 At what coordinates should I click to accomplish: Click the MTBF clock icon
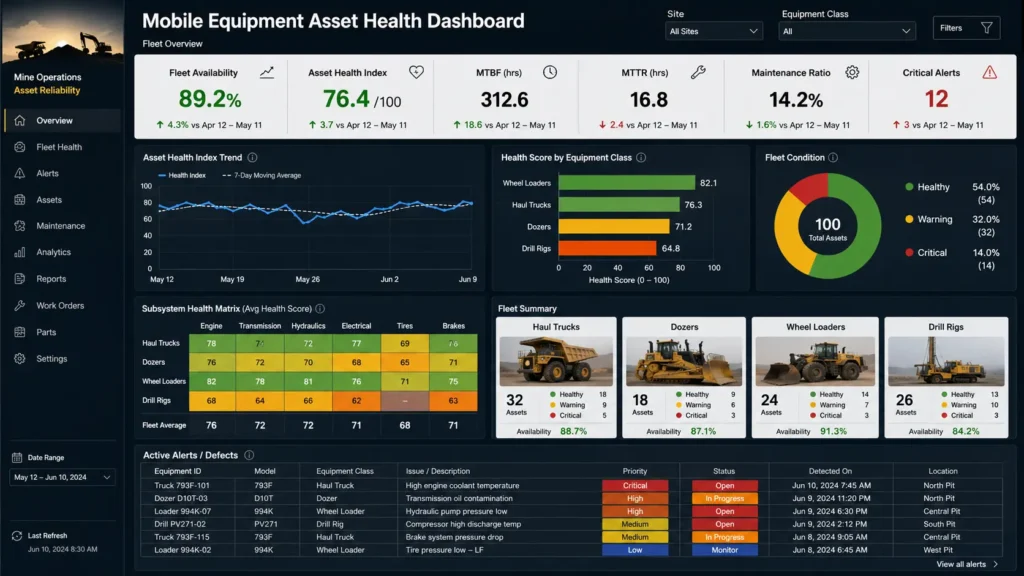coord(550,72)
